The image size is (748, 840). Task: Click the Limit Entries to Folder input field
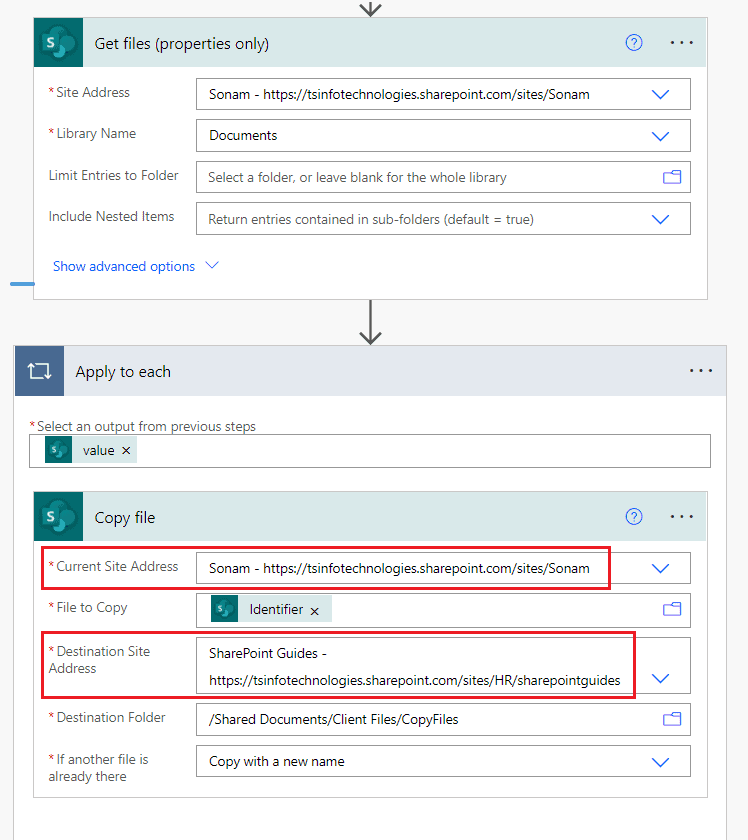[x=443, y=177]
